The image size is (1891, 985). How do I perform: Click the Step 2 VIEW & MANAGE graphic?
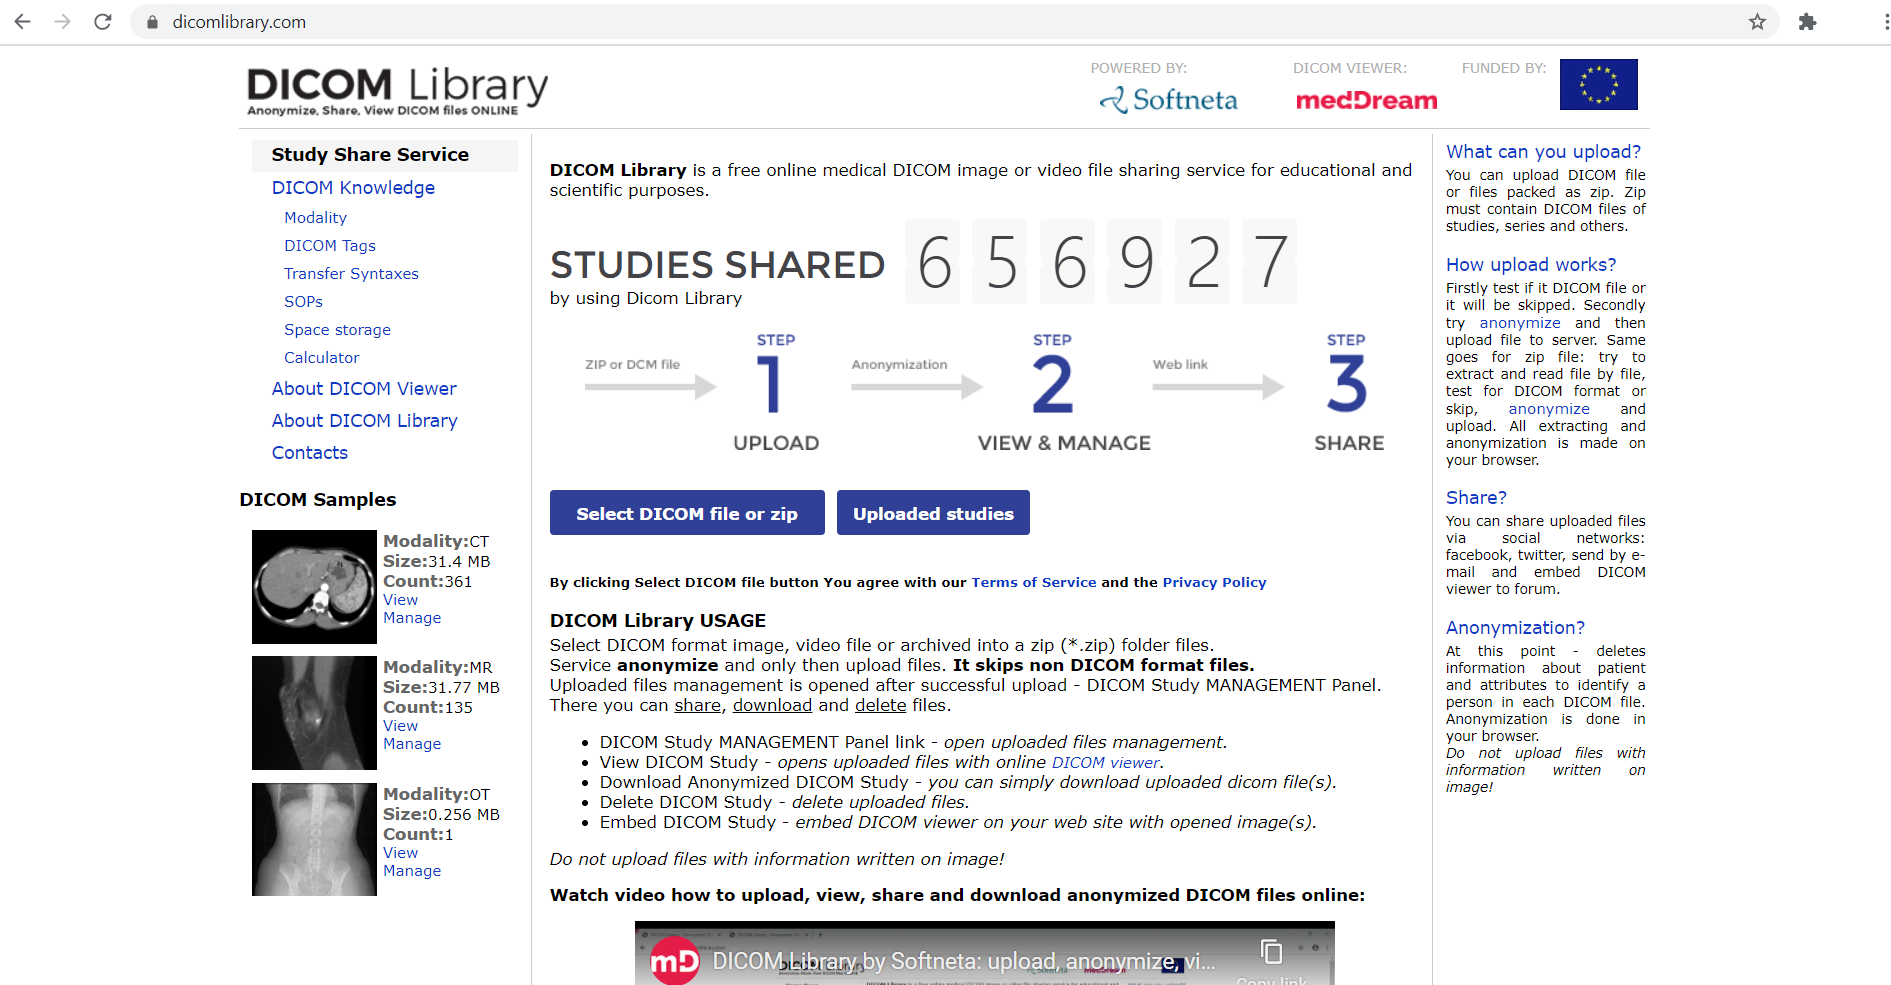point(1063,393)
